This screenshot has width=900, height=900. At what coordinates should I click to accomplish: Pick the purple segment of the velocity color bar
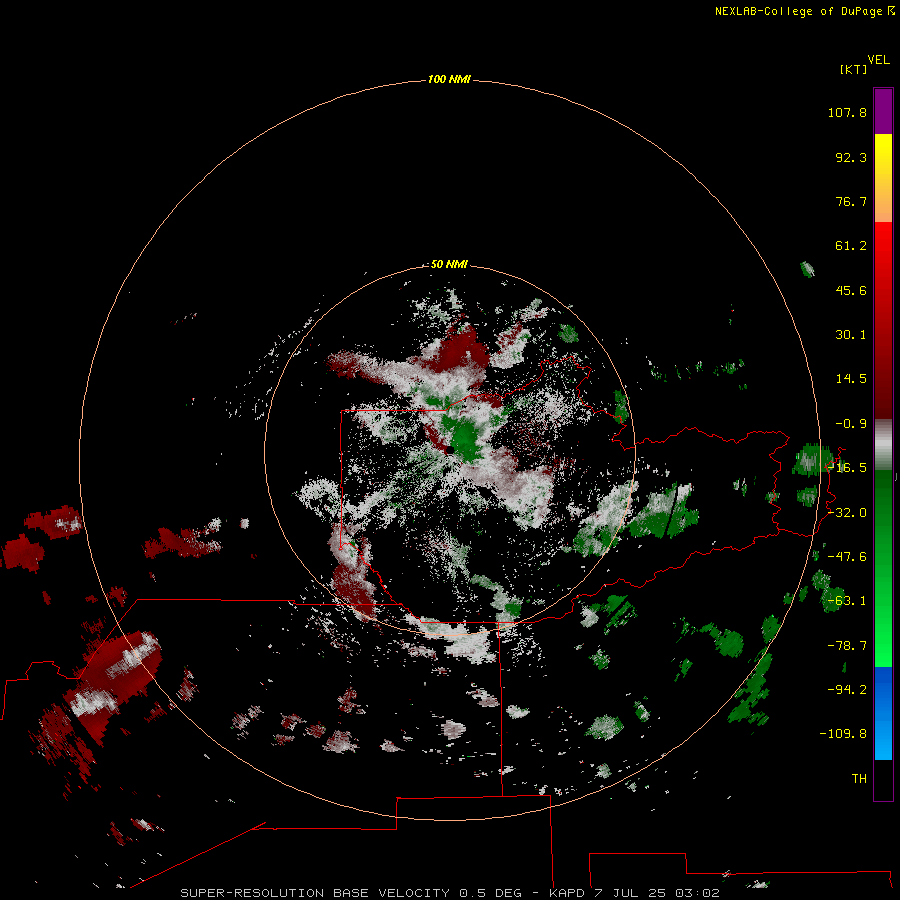point(883,111)
